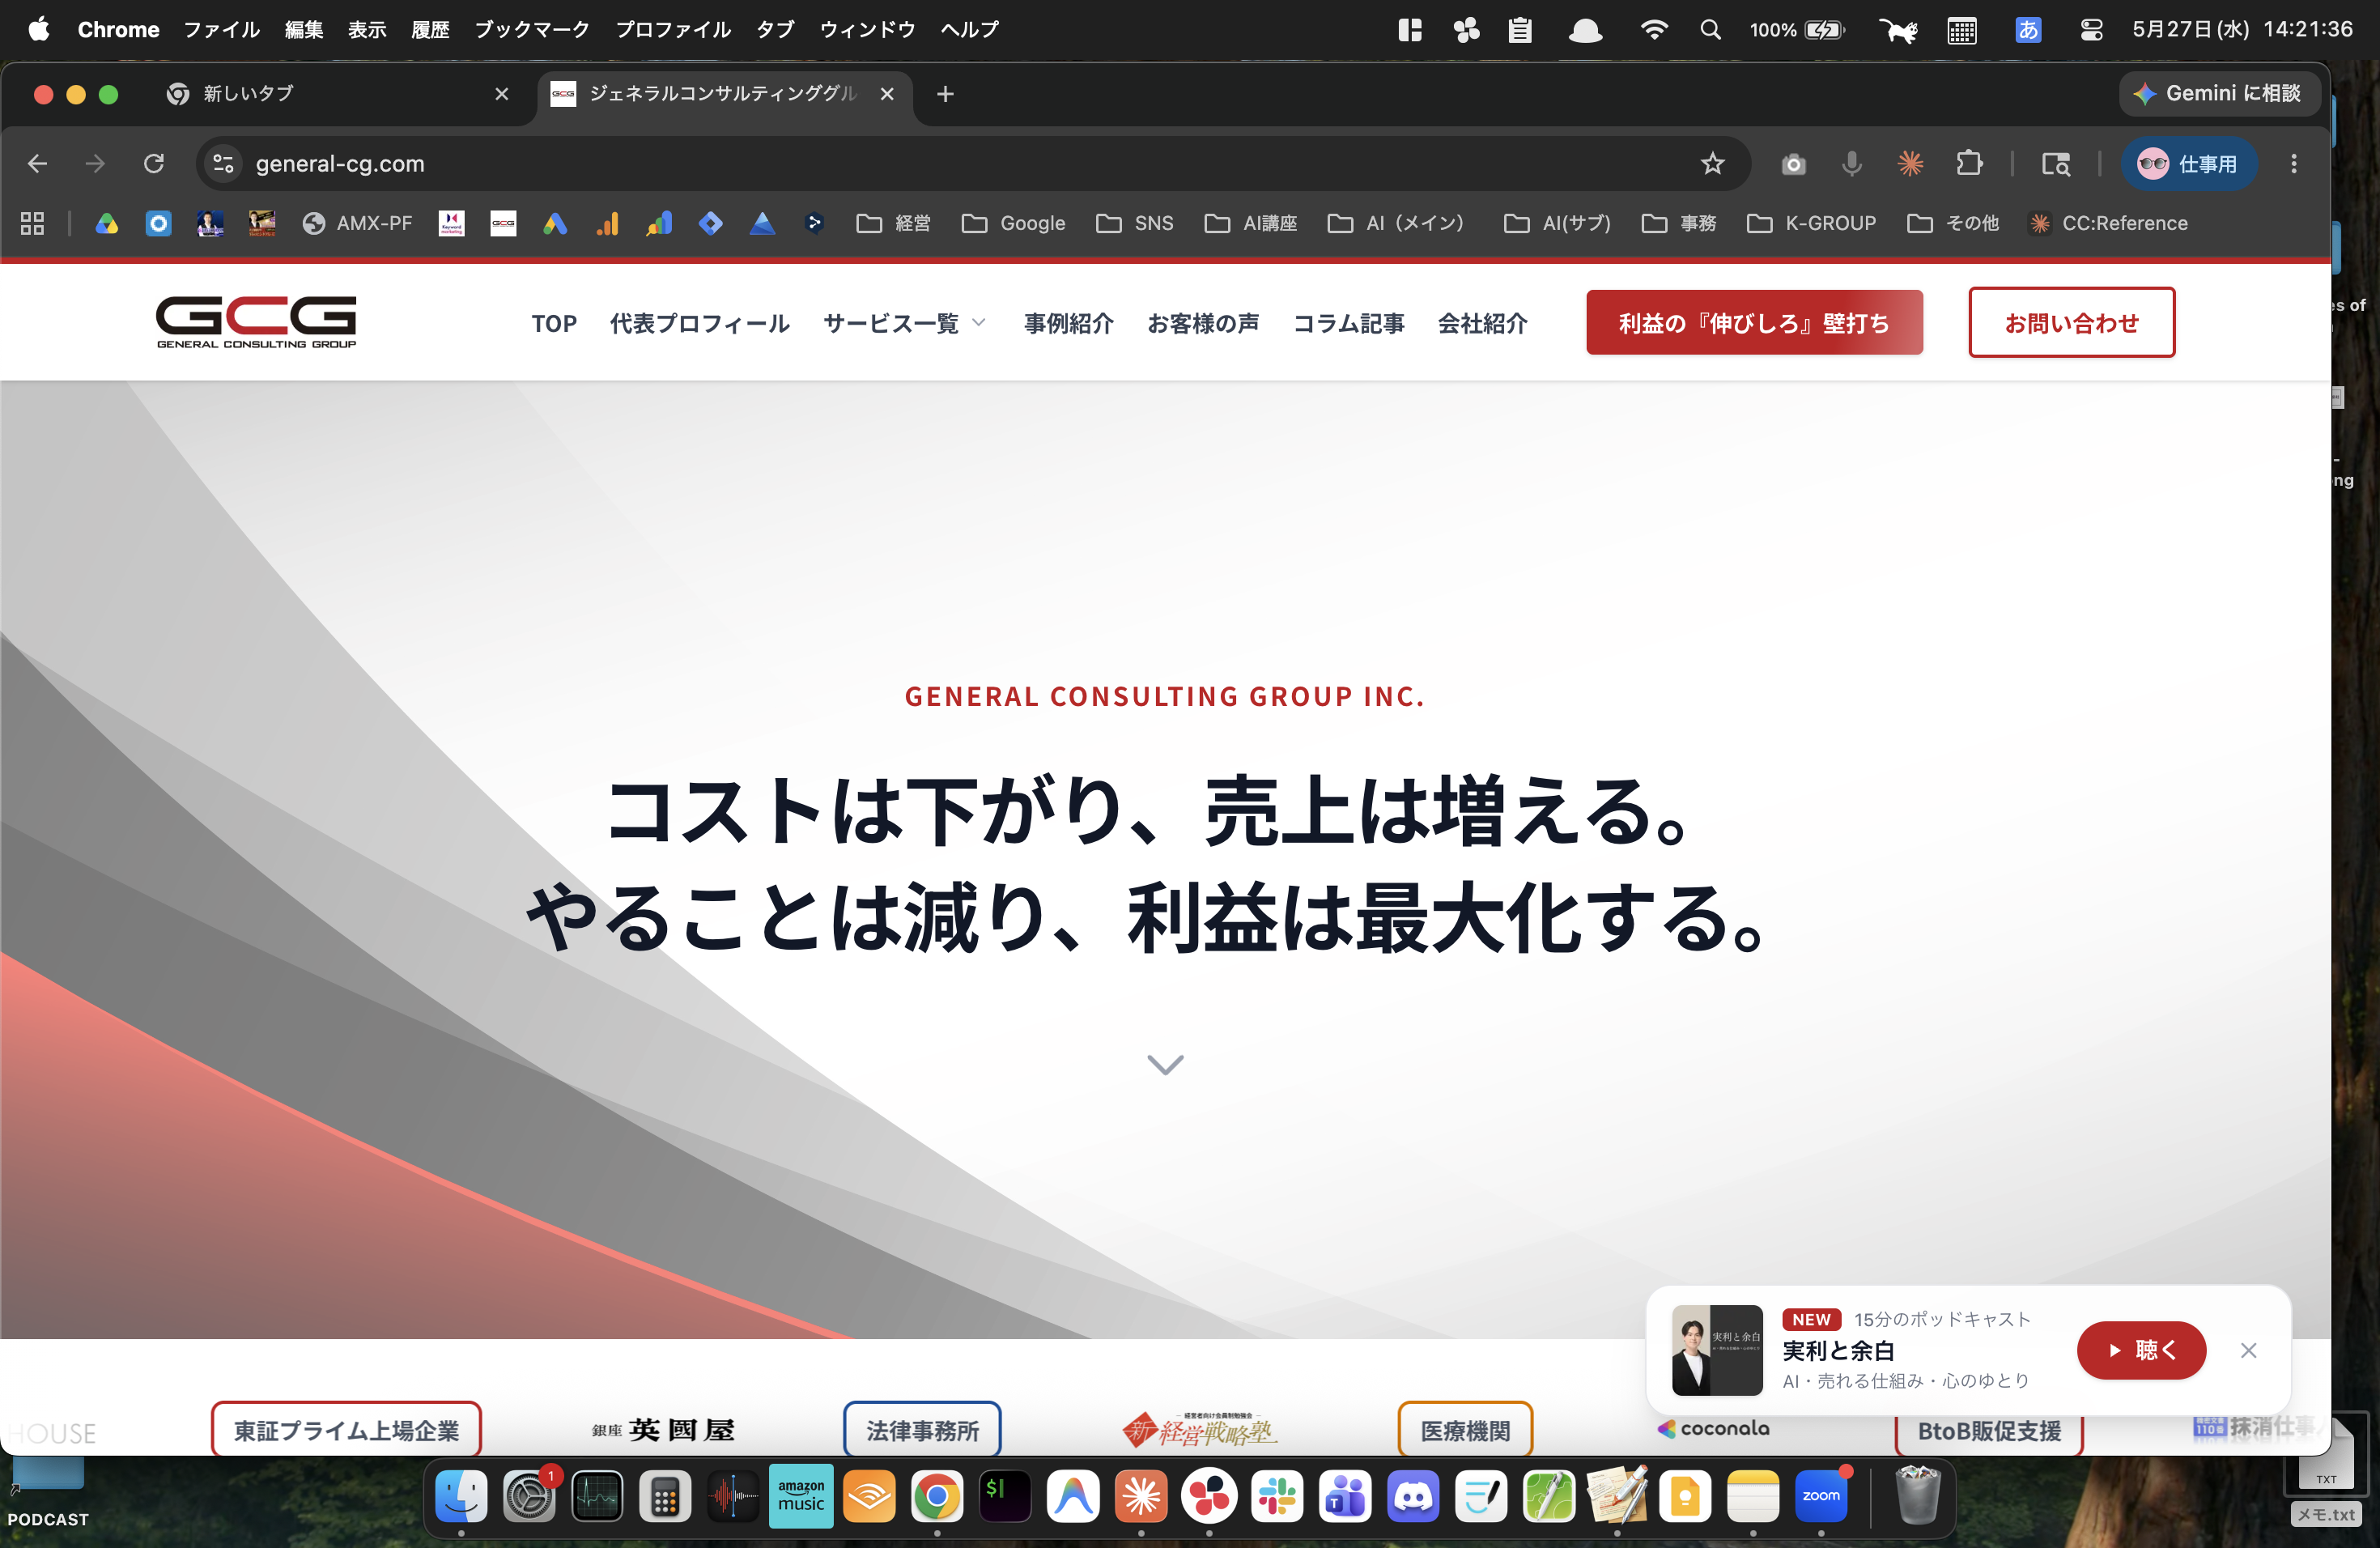Open the Google Analytics bookmark icon

tap(607, 223)
